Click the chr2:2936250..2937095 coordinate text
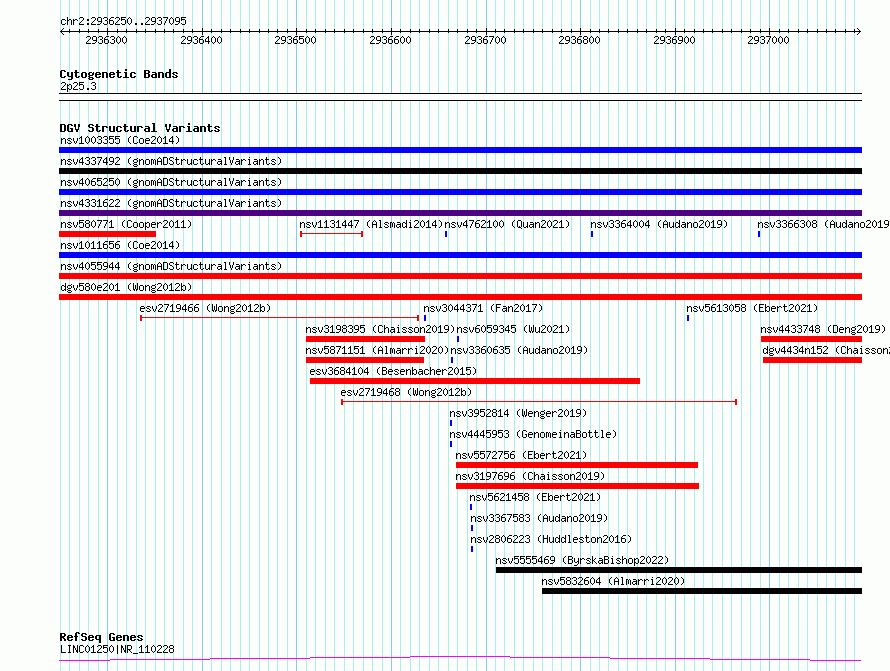Screen dimensions: 890x671 coord(123,22)
